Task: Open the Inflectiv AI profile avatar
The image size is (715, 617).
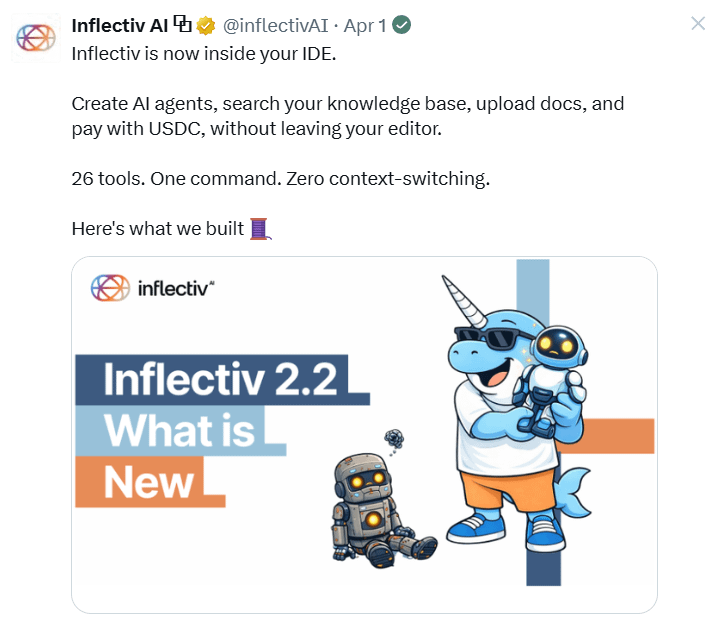Action: pos(36,37)
